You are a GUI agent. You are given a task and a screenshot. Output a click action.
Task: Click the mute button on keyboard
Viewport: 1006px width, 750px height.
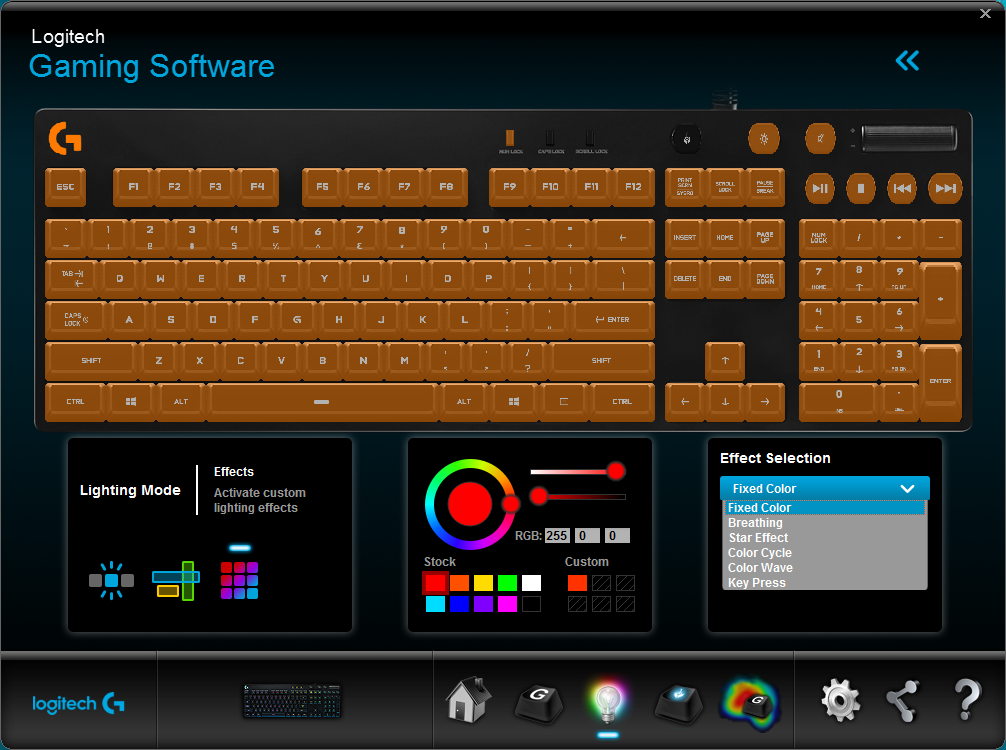click(x=820, y=139)
